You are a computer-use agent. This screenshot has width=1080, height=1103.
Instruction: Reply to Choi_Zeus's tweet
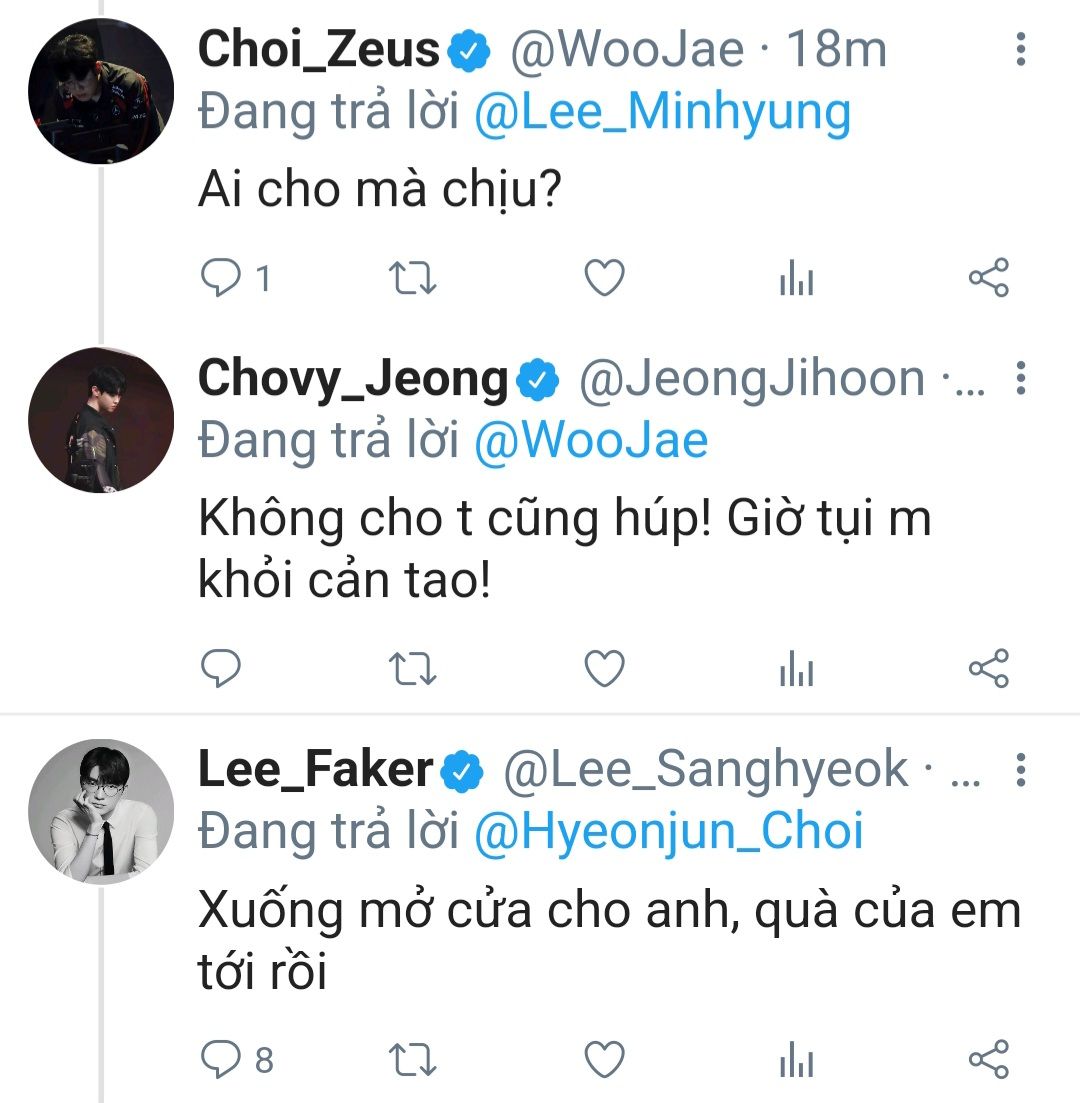pos(218,278)
